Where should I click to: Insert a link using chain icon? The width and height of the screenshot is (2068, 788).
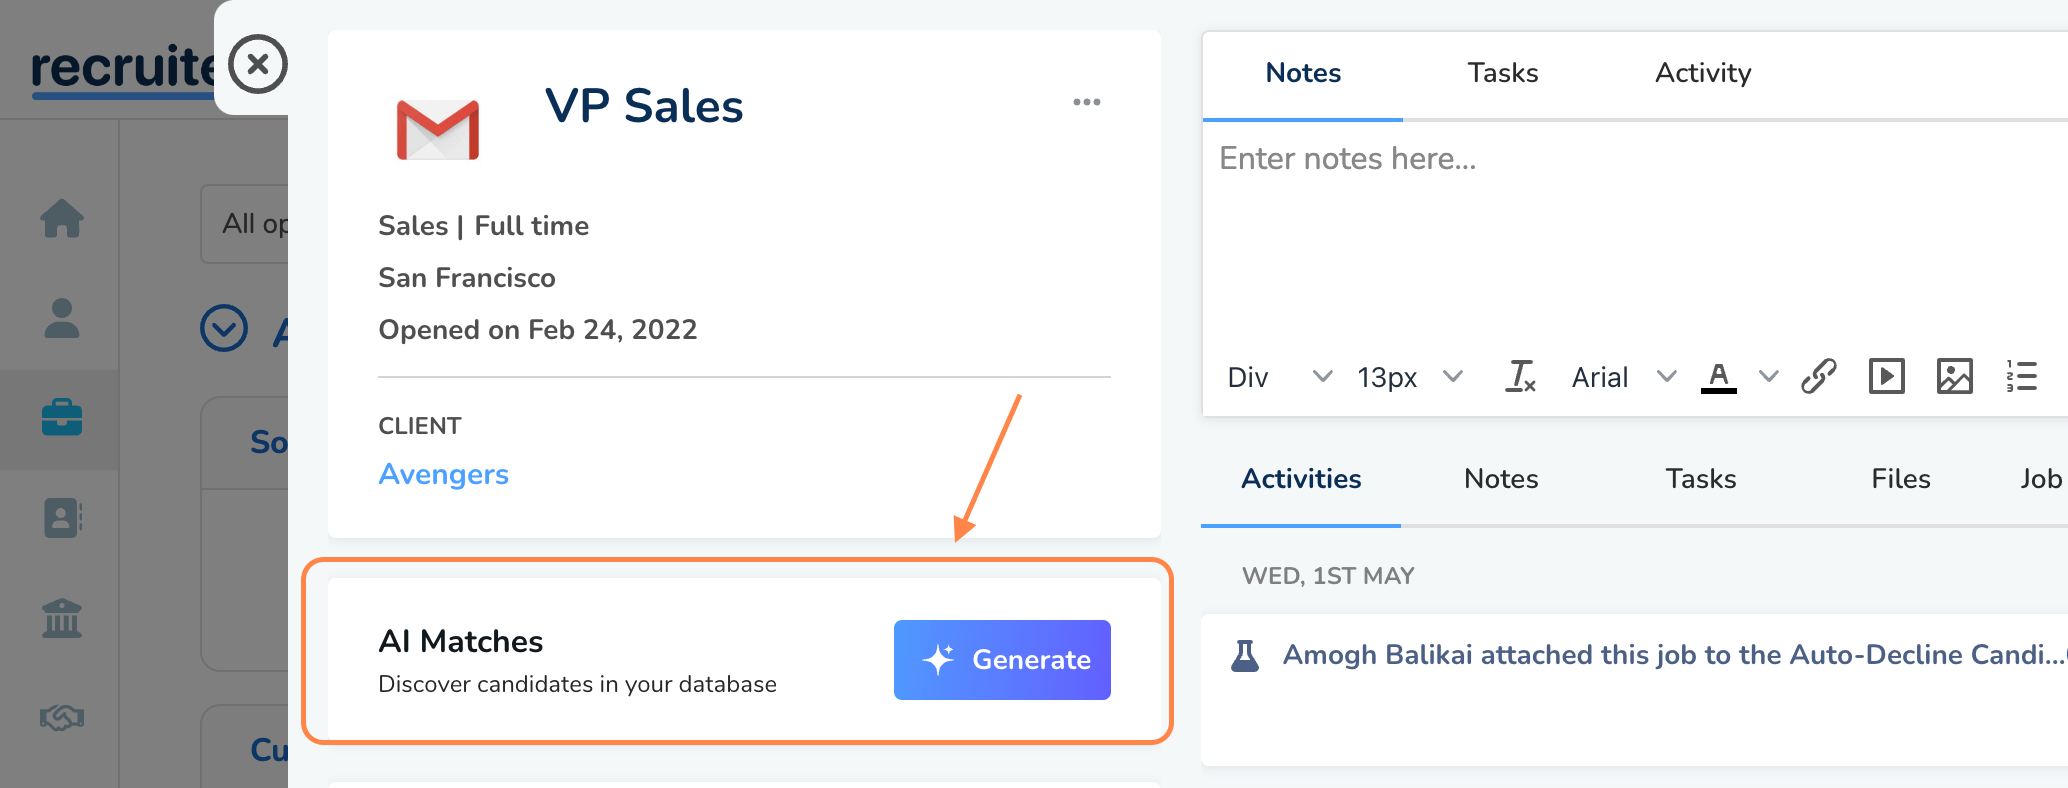point(1818,377)
